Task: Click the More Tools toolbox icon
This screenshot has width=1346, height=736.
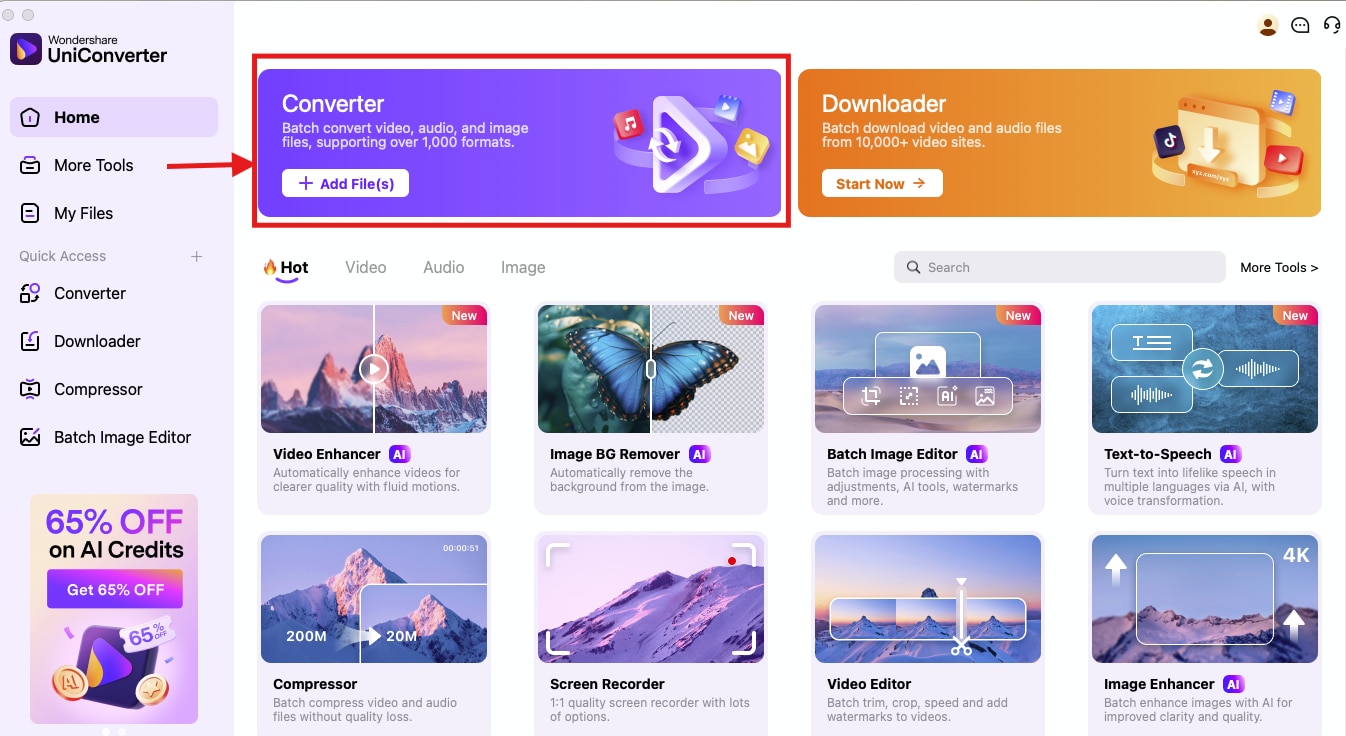Action: [x=30, y=165]
